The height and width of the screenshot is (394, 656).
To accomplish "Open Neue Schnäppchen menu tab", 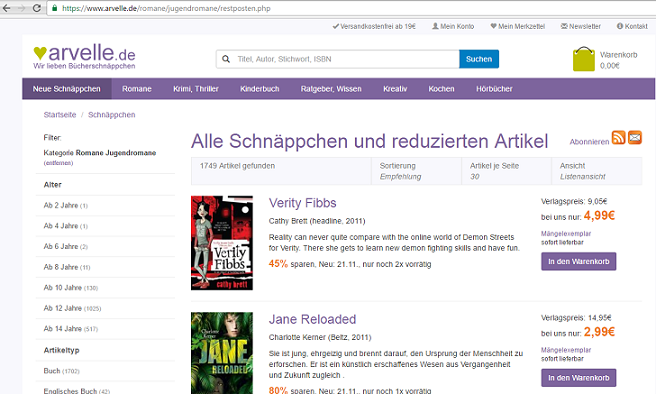I will click(67, 89).
